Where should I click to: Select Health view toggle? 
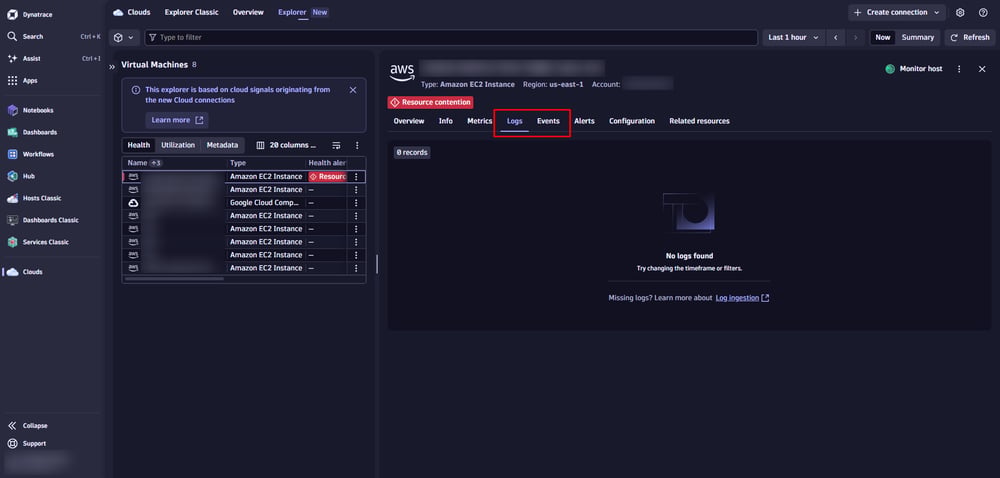click(x=138, y=145)
